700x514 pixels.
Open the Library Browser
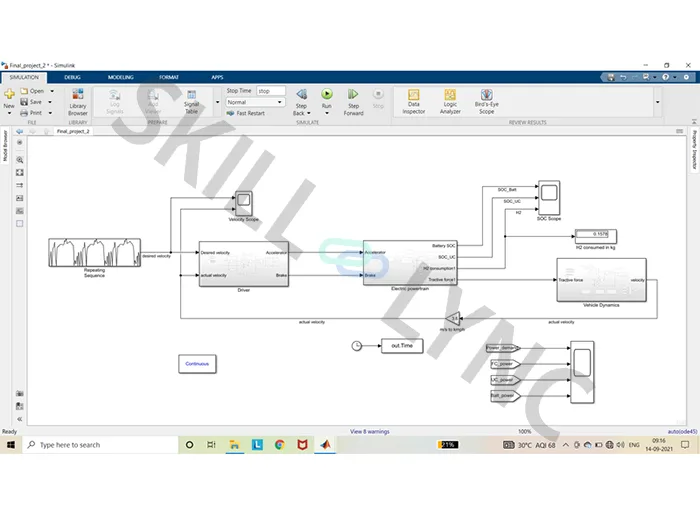(78, 102)
